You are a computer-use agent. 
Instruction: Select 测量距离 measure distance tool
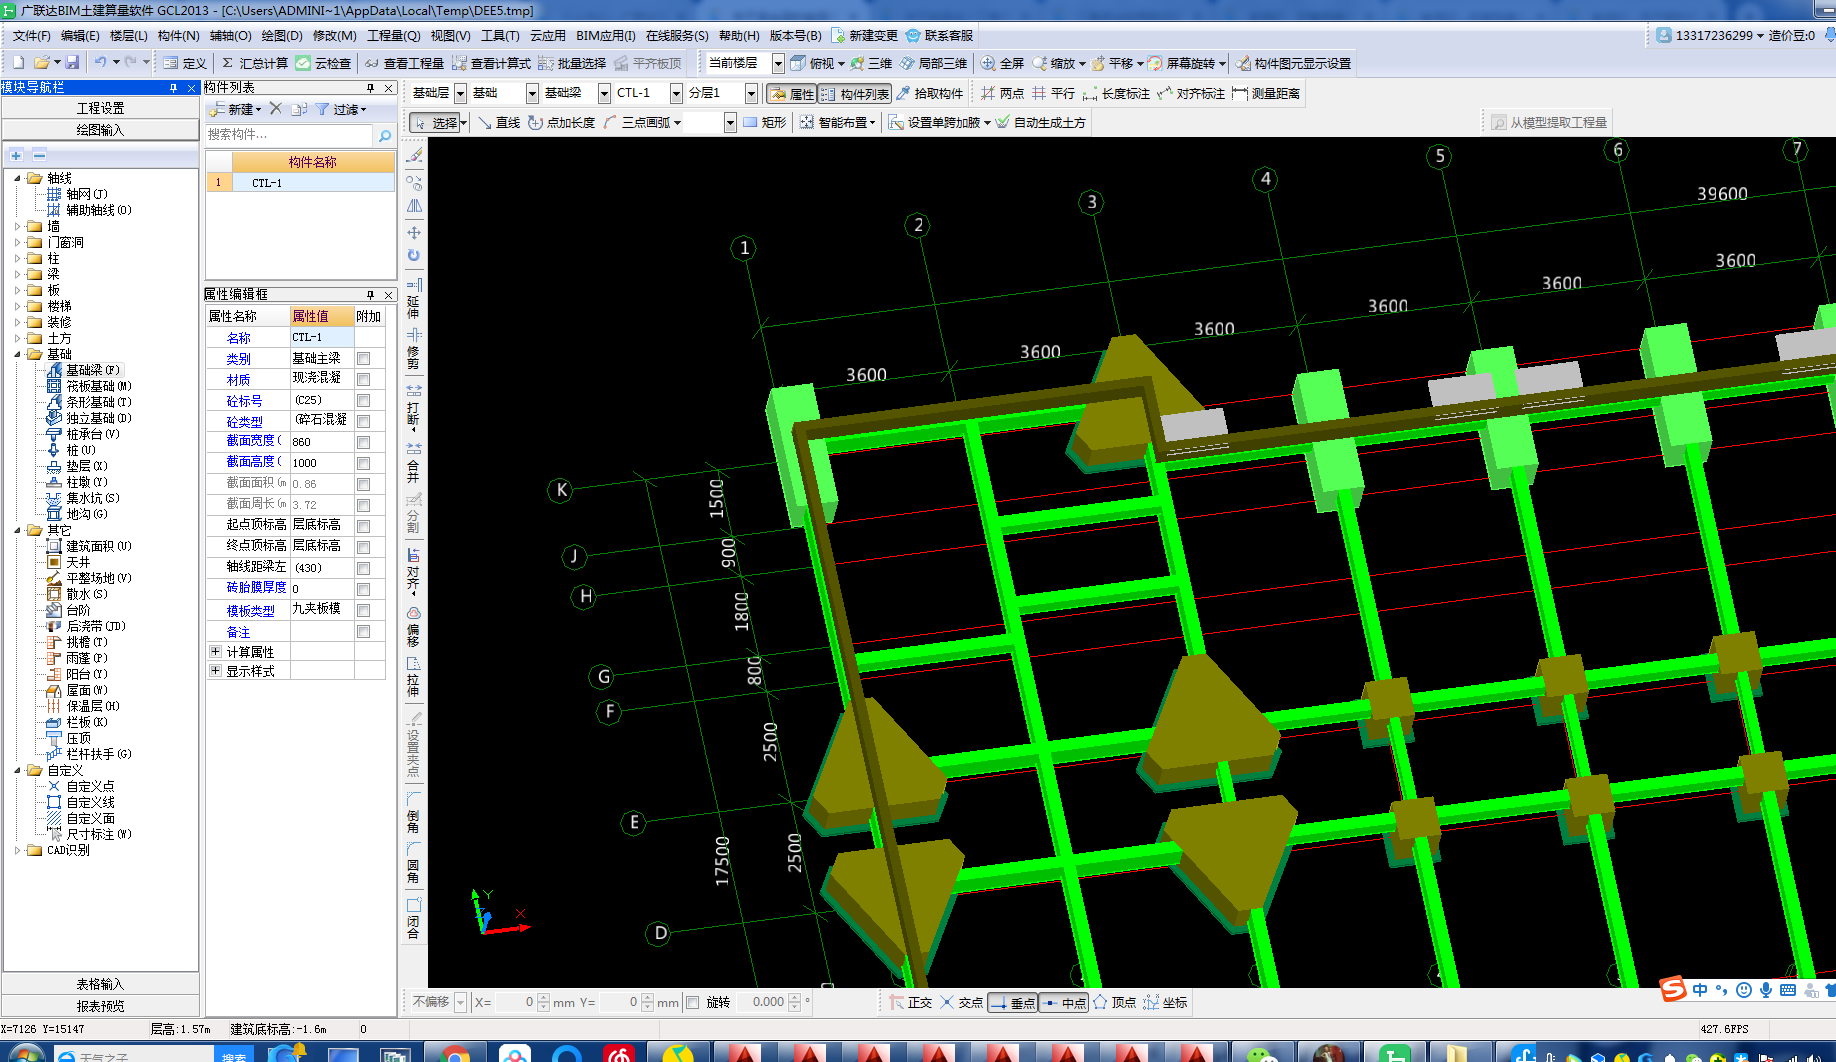pyautogui.click(x=1266, y=93)
